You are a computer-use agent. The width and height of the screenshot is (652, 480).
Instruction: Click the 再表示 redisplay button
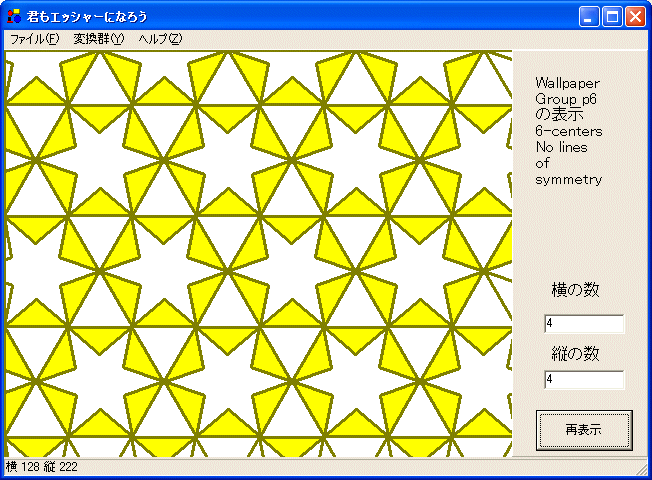[x=584, y=430]
